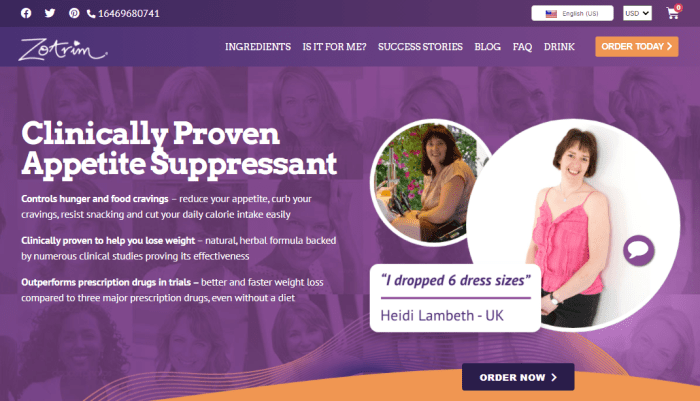Open the FAQ navigation item
Viewport: 700px width, 401px height.
point(522,47)
